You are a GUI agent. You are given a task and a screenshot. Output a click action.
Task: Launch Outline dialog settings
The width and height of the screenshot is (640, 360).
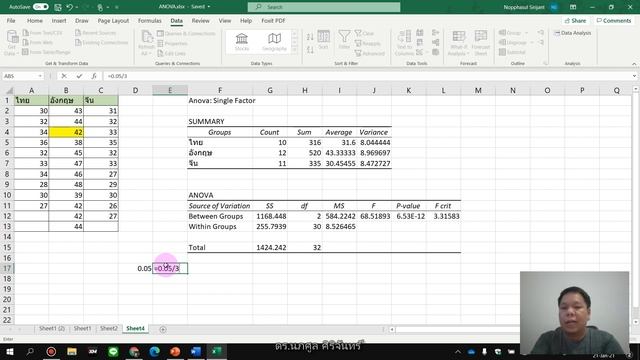pos(545,63)
